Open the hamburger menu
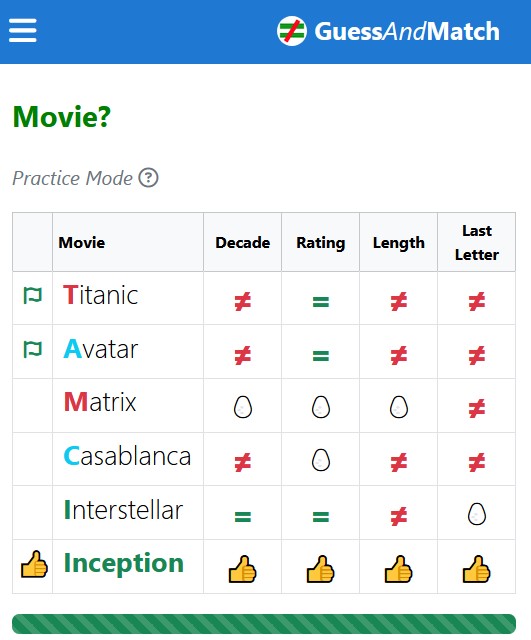The height and width of the screenshot is (640, 531). (23, 30)
